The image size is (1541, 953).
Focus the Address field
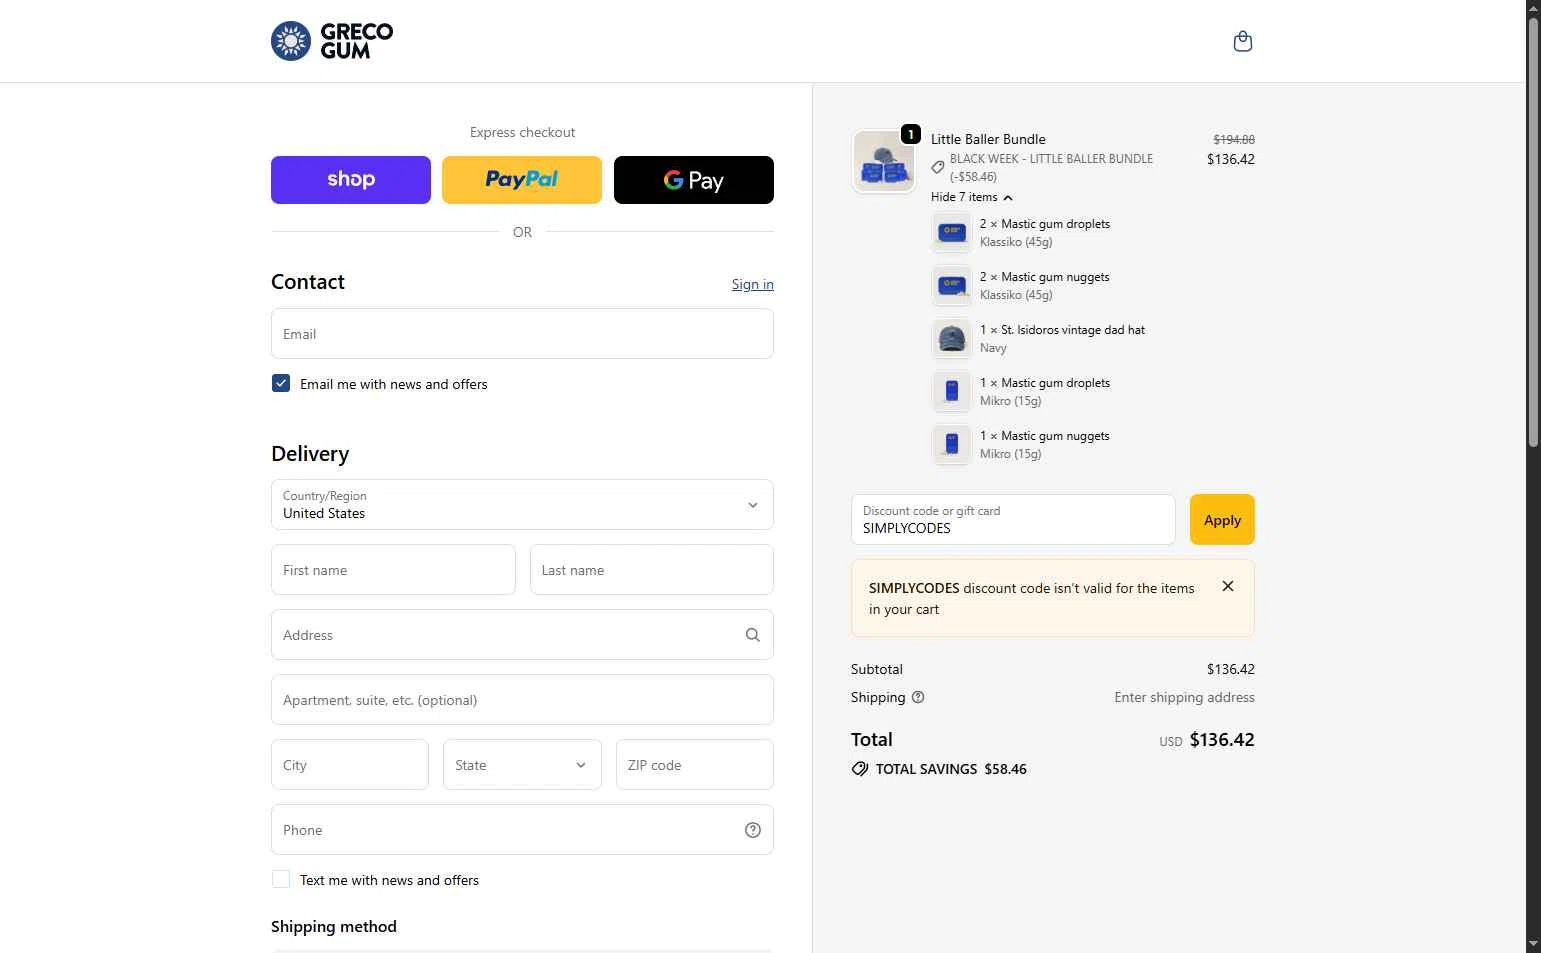pos(522,635)
